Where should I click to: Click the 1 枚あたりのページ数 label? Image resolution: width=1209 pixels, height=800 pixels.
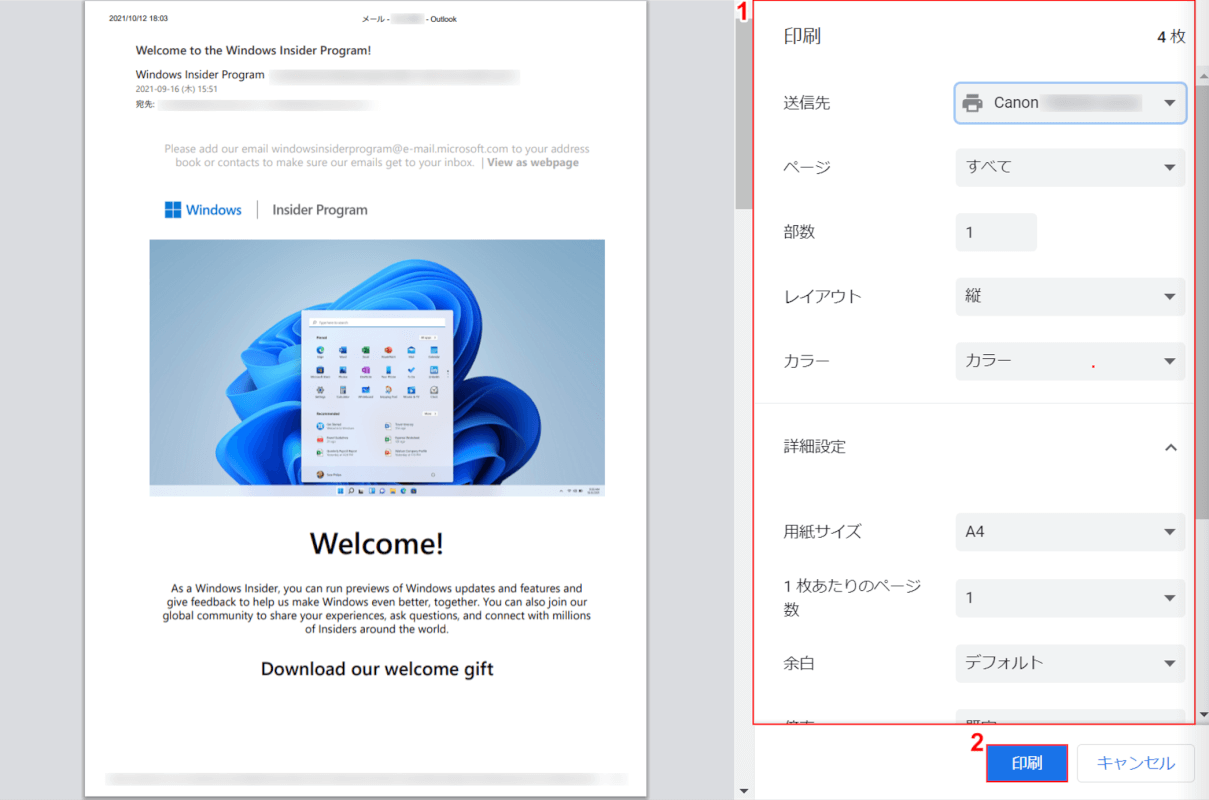coord(852,598)
